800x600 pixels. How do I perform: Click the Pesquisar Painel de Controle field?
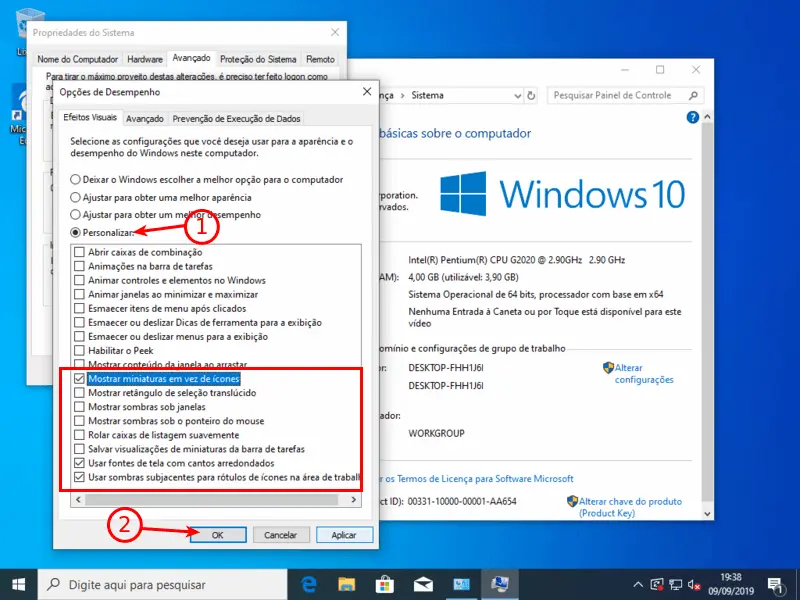pyautogui.click(x=625, y=95)
